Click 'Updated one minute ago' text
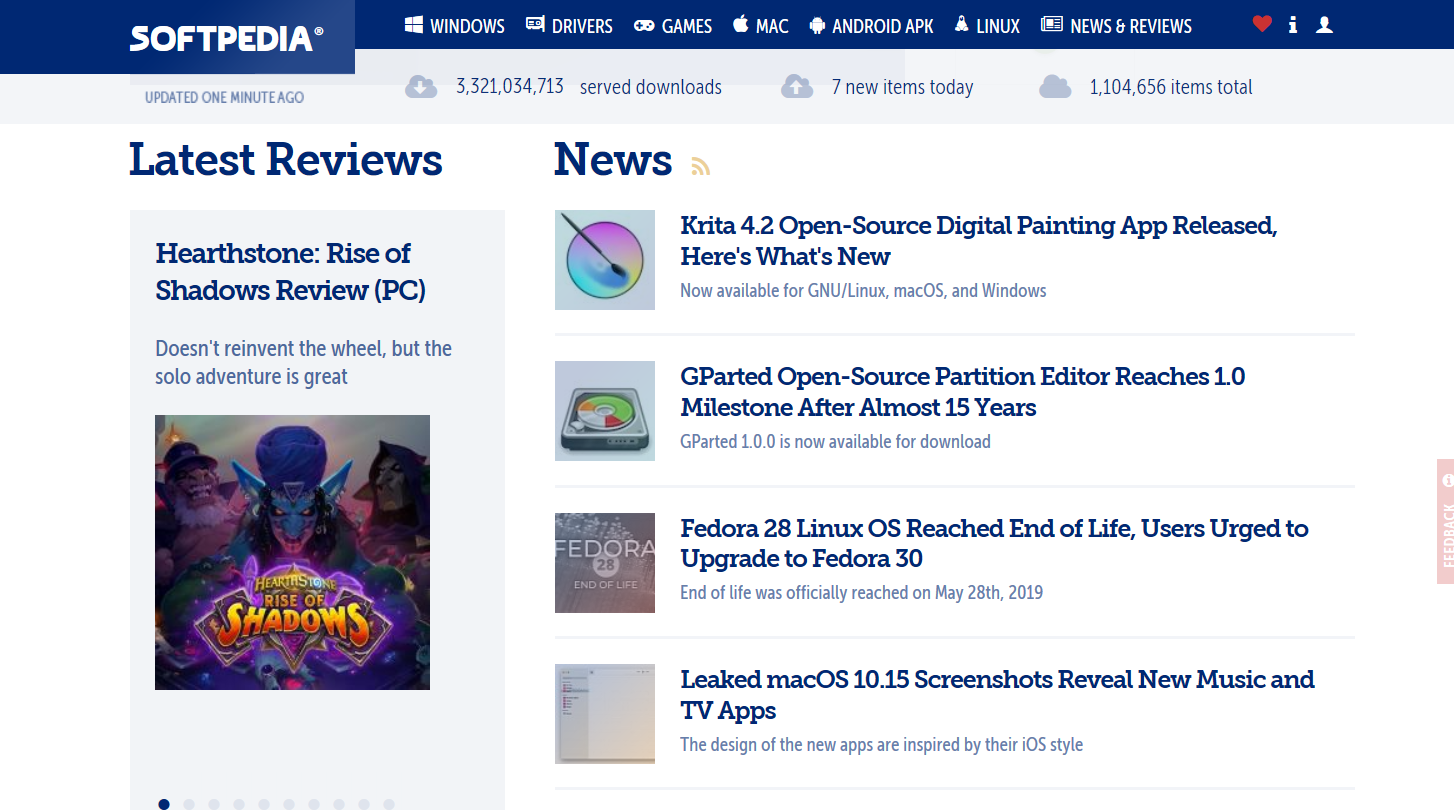1454x810 pixels. tap(224, 98)
